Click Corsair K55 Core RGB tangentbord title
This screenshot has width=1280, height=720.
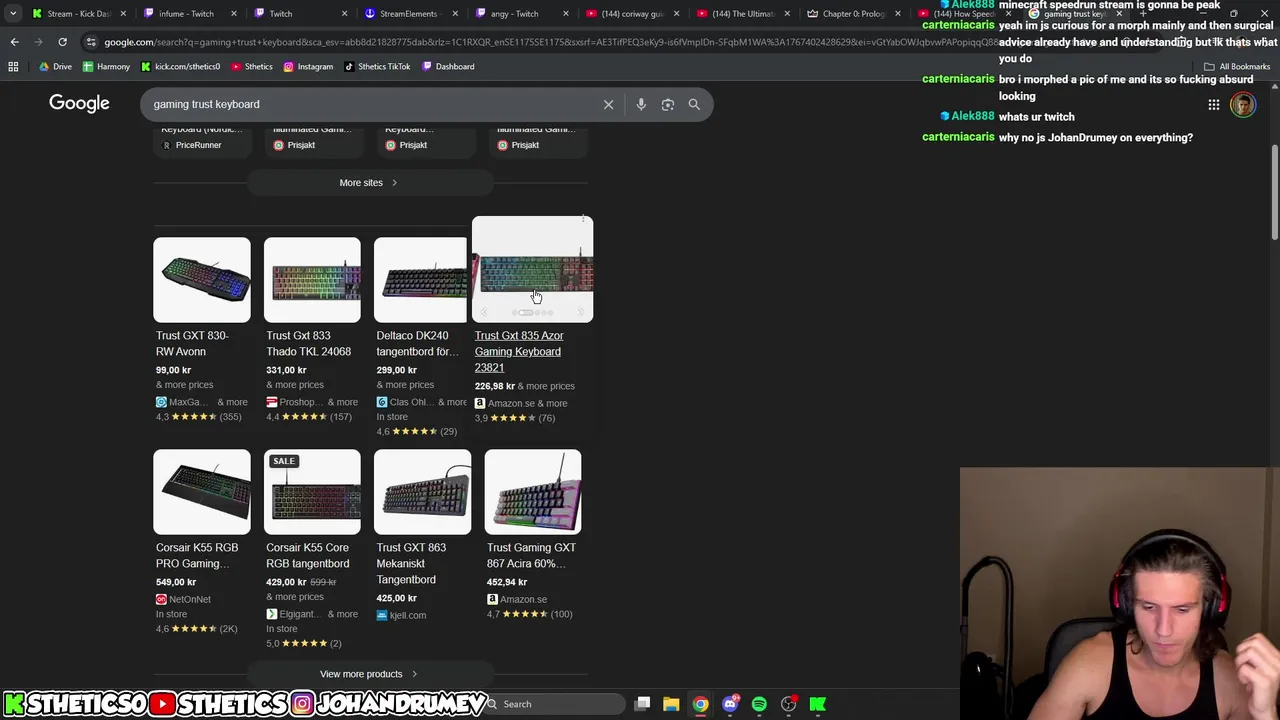click(307, 555)
